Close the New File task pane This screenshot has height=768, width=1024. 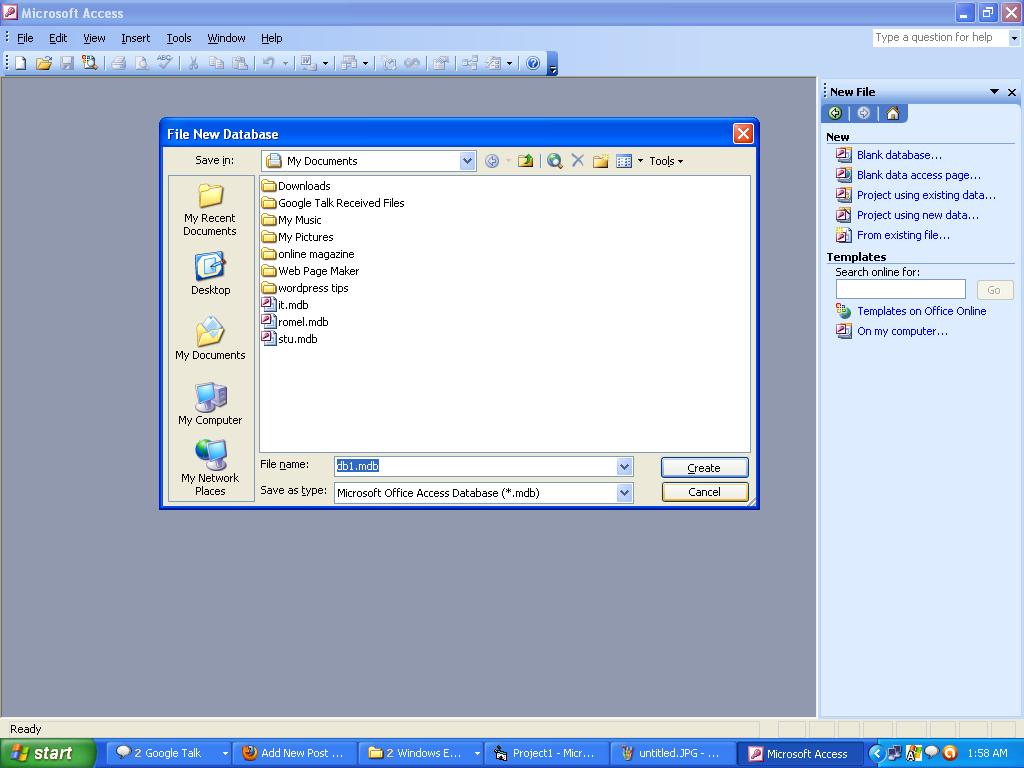(x=1012, y=92)
